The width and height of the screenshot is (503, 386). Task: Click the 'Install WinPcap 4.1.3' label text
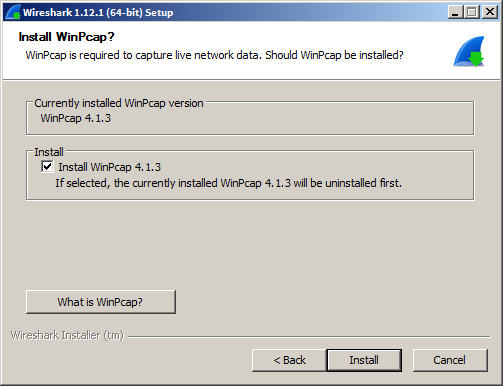(110, 167)
